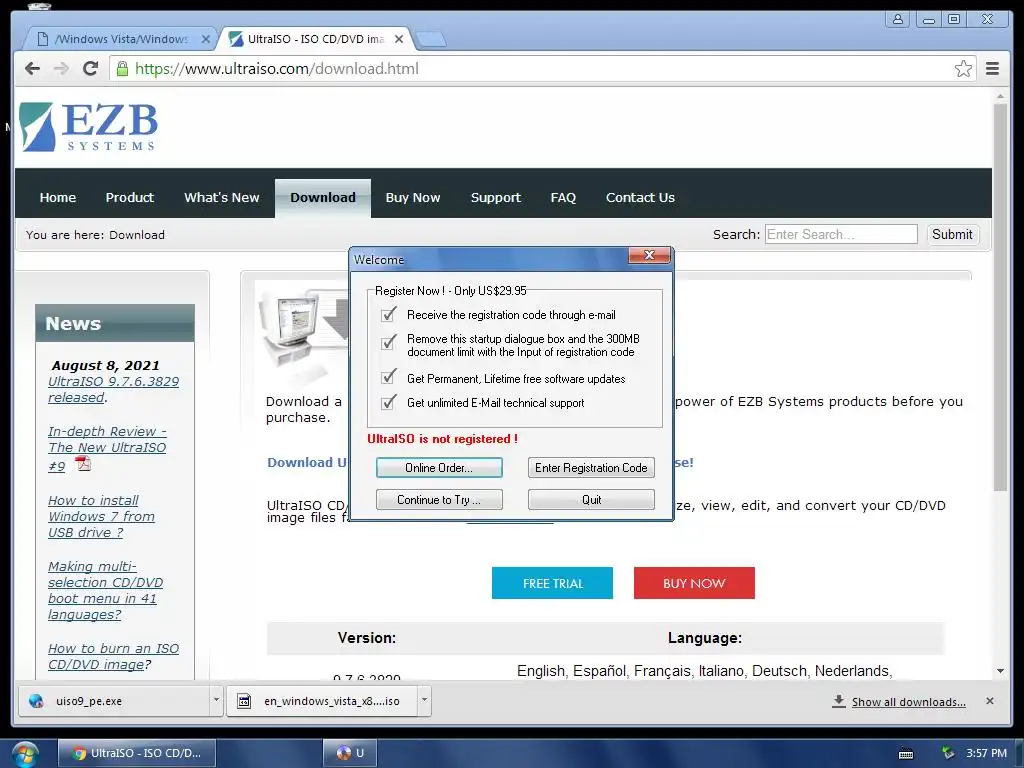1024x768 pixels.
Task: Select the Download nav tab
Action: click(x=323, y=198)
